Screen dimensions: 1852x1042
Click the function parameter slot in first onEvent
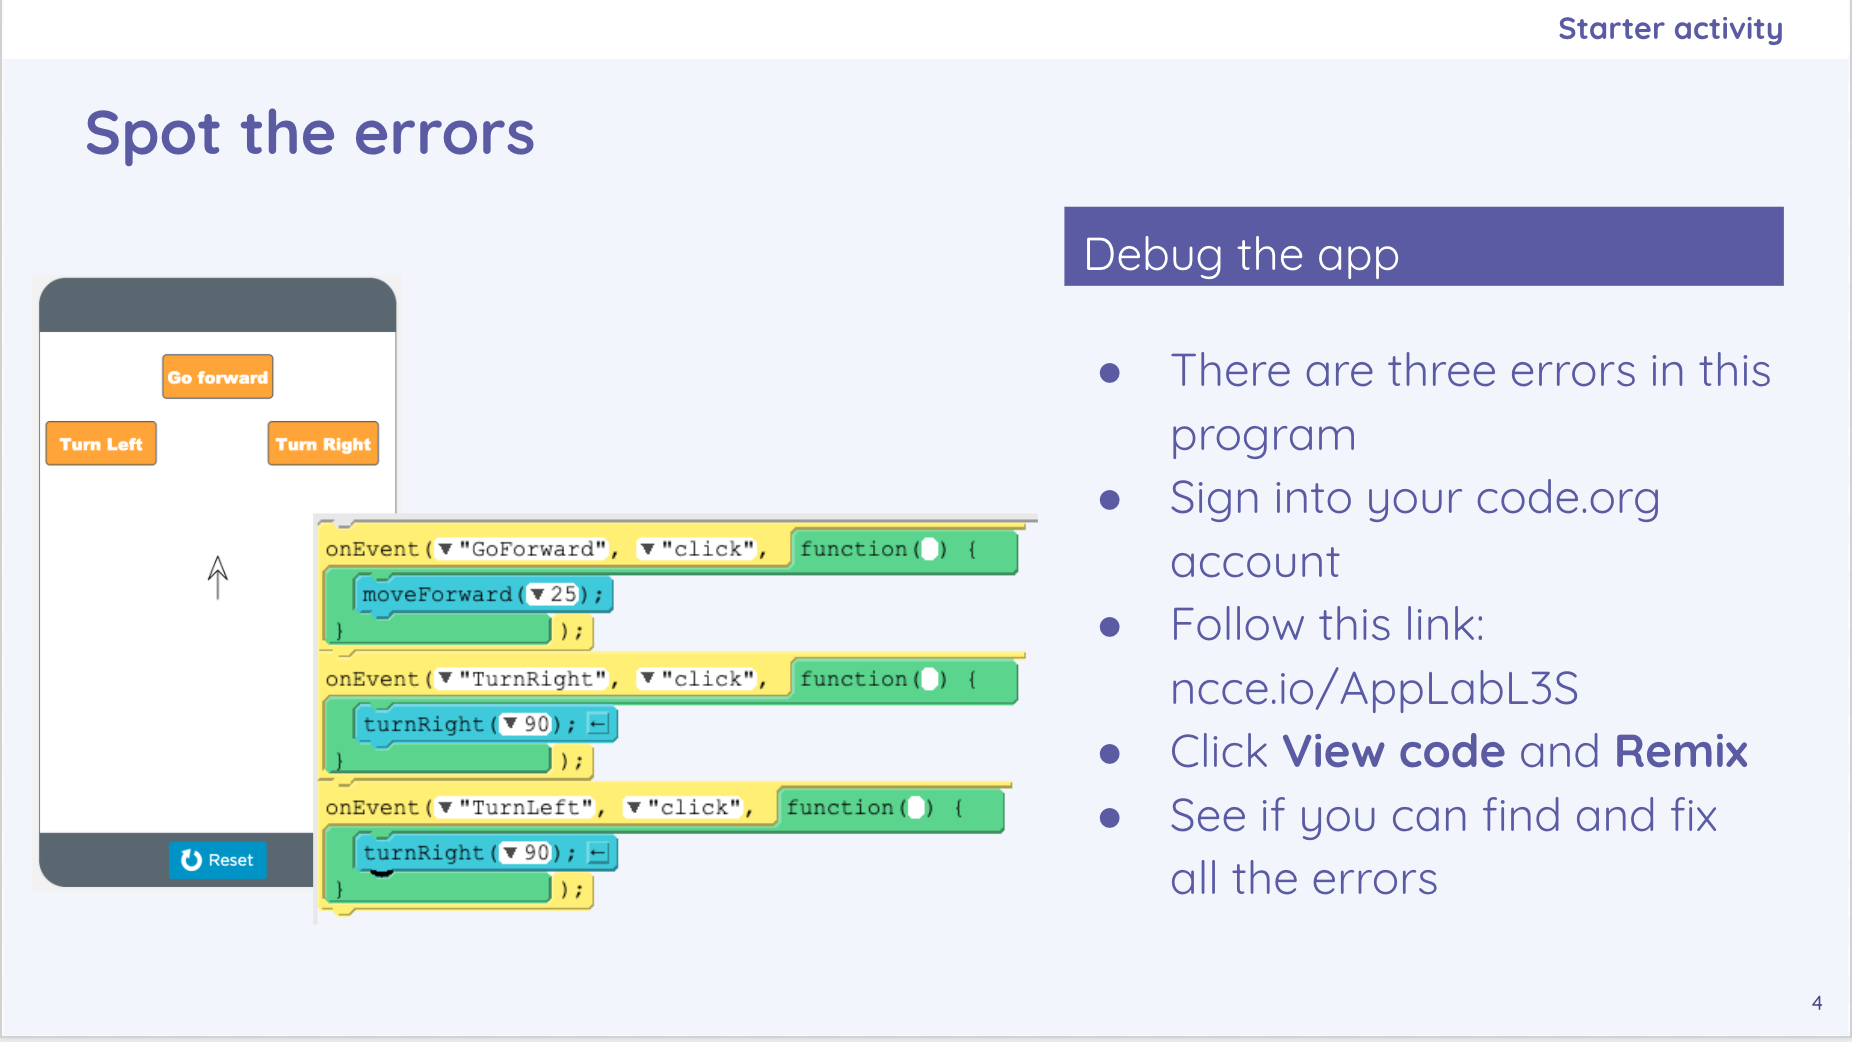tap(930, 549)
